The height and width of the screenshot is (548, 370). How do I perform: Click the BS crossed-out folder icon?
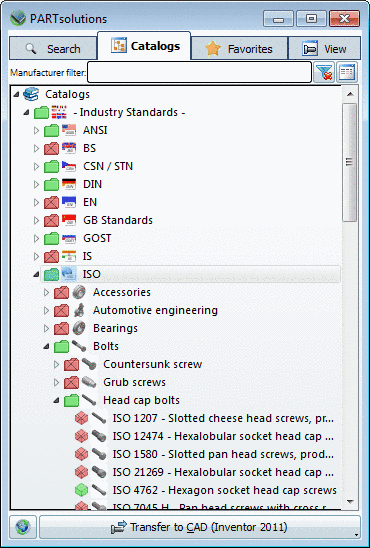point(51,149)
